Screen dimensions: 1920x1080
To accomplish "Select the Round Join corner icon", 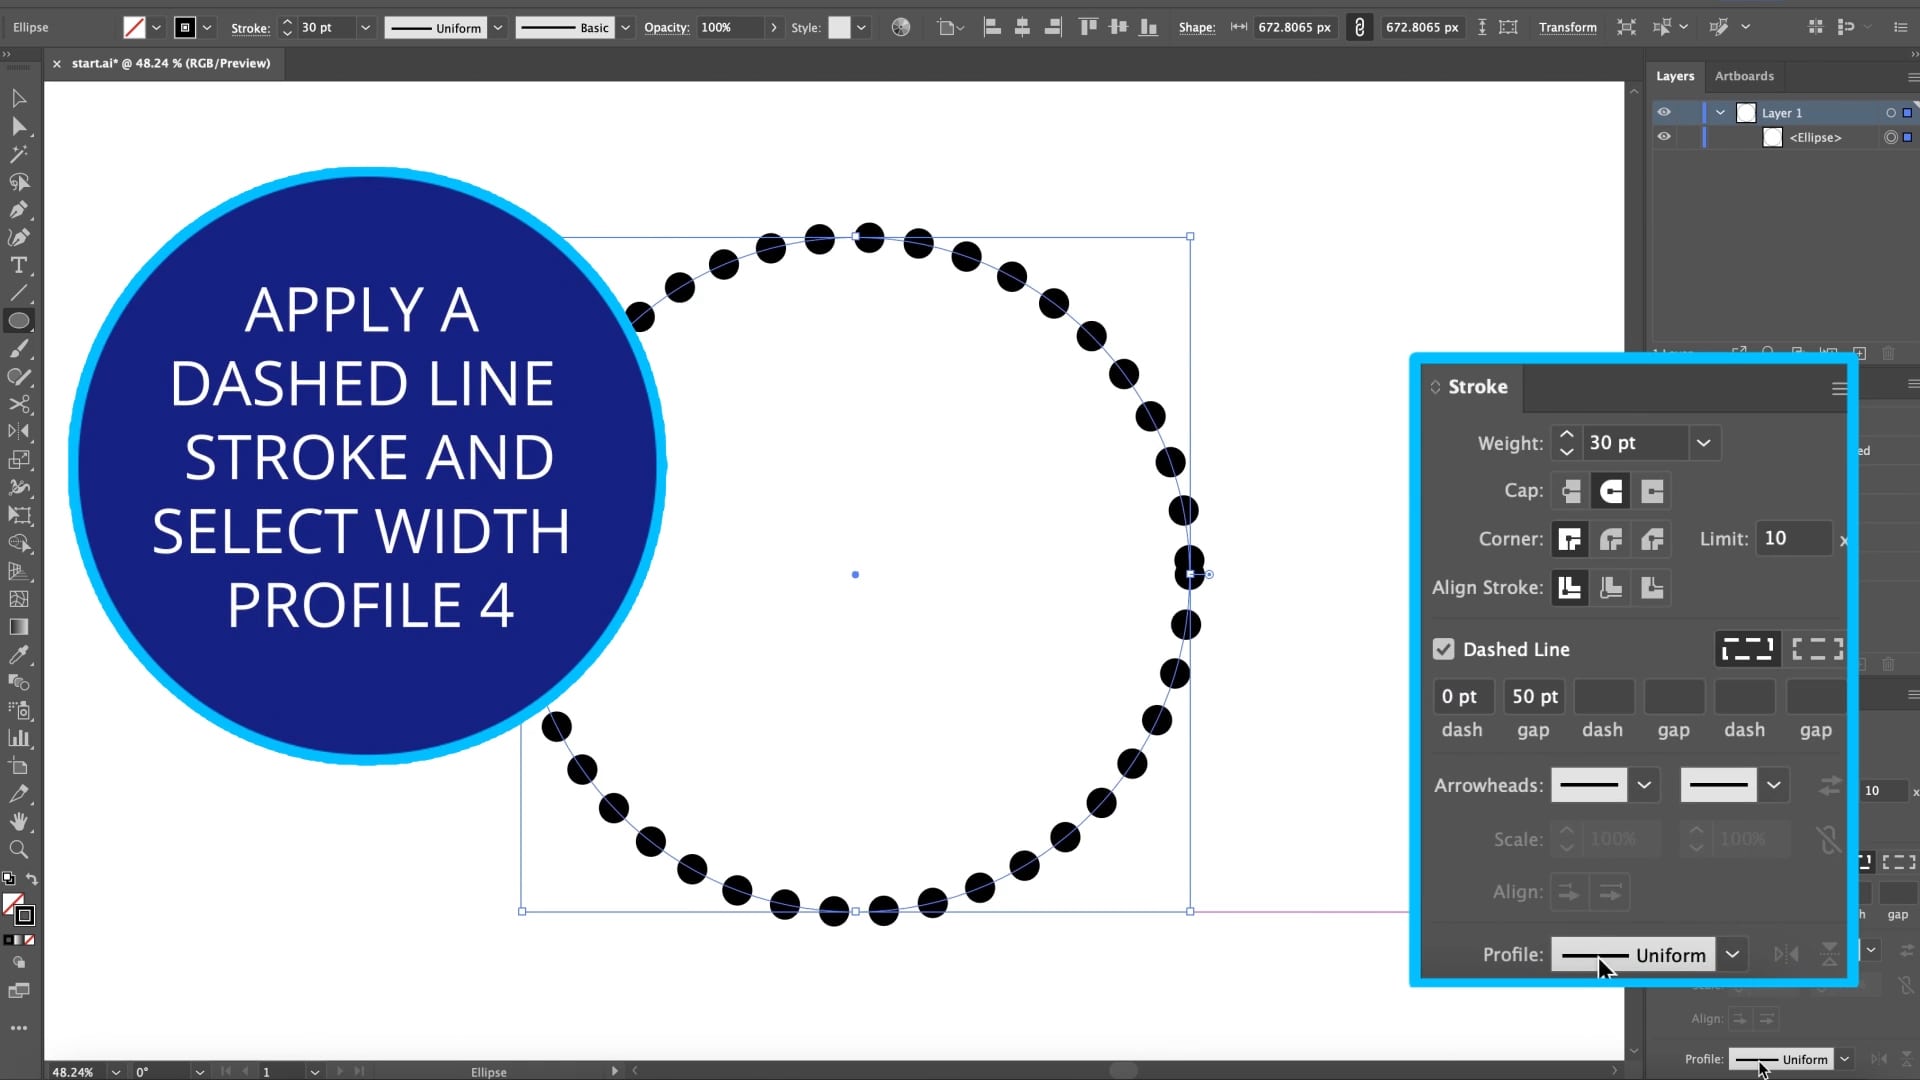I will pos(1610,540).
